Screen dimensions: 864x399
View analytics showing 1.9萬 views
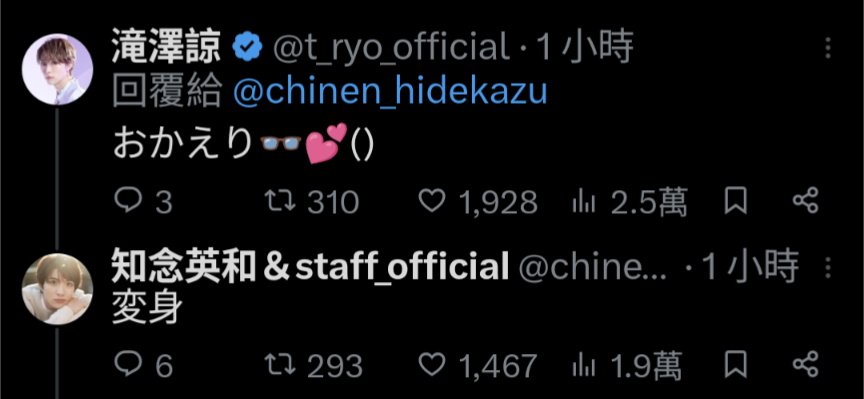pyautogui.click(x=627, y=365)
